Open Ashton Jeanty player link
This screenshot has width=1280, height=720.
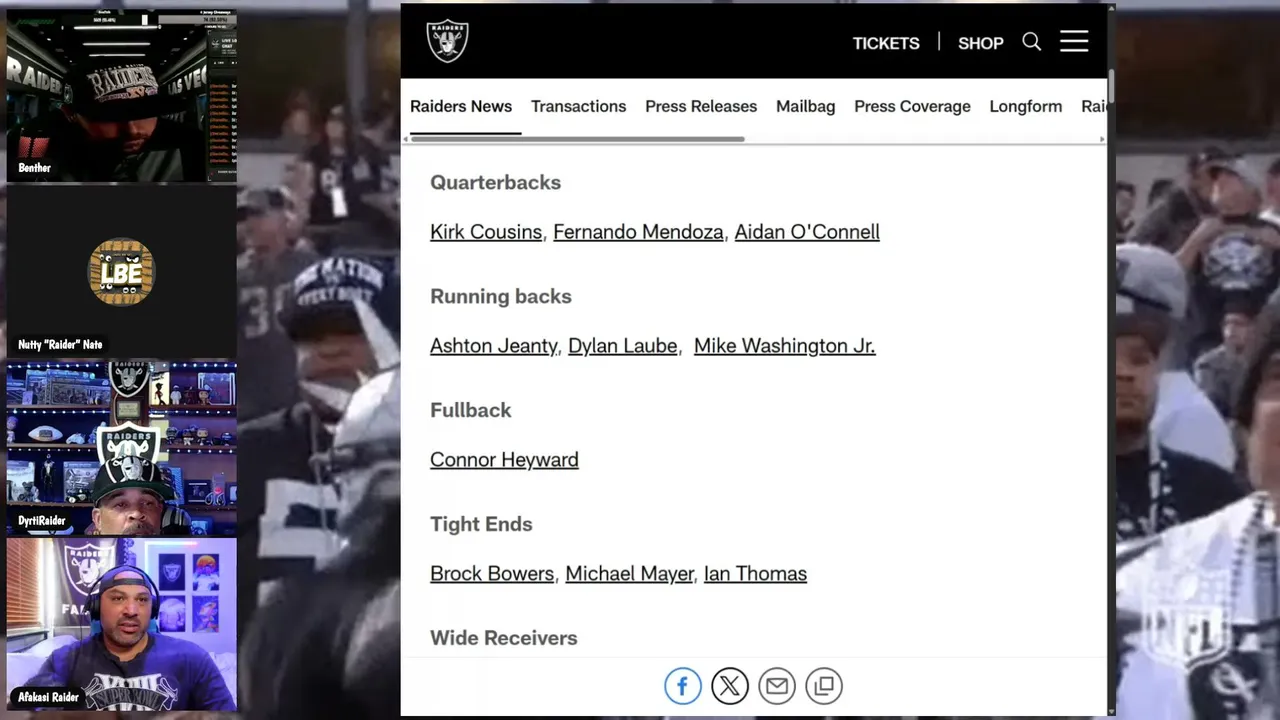(494, 346)
